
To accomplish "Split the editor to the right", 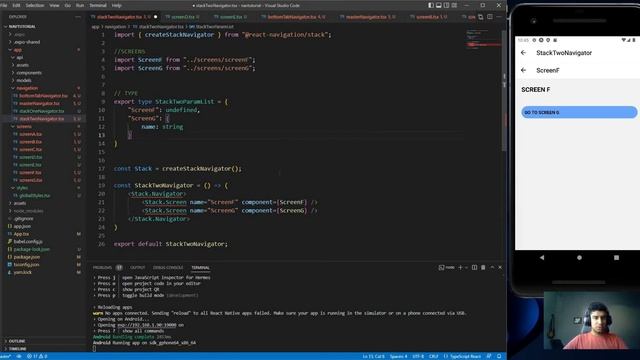I will [490, 17].
